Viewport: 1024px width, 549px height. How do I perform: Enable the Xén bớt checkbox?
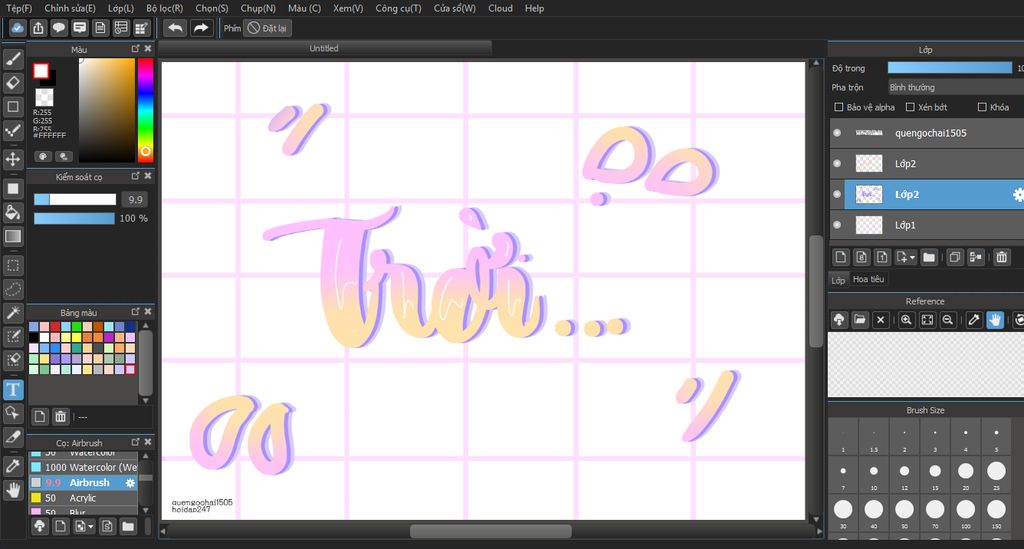[x=910, y=107]
